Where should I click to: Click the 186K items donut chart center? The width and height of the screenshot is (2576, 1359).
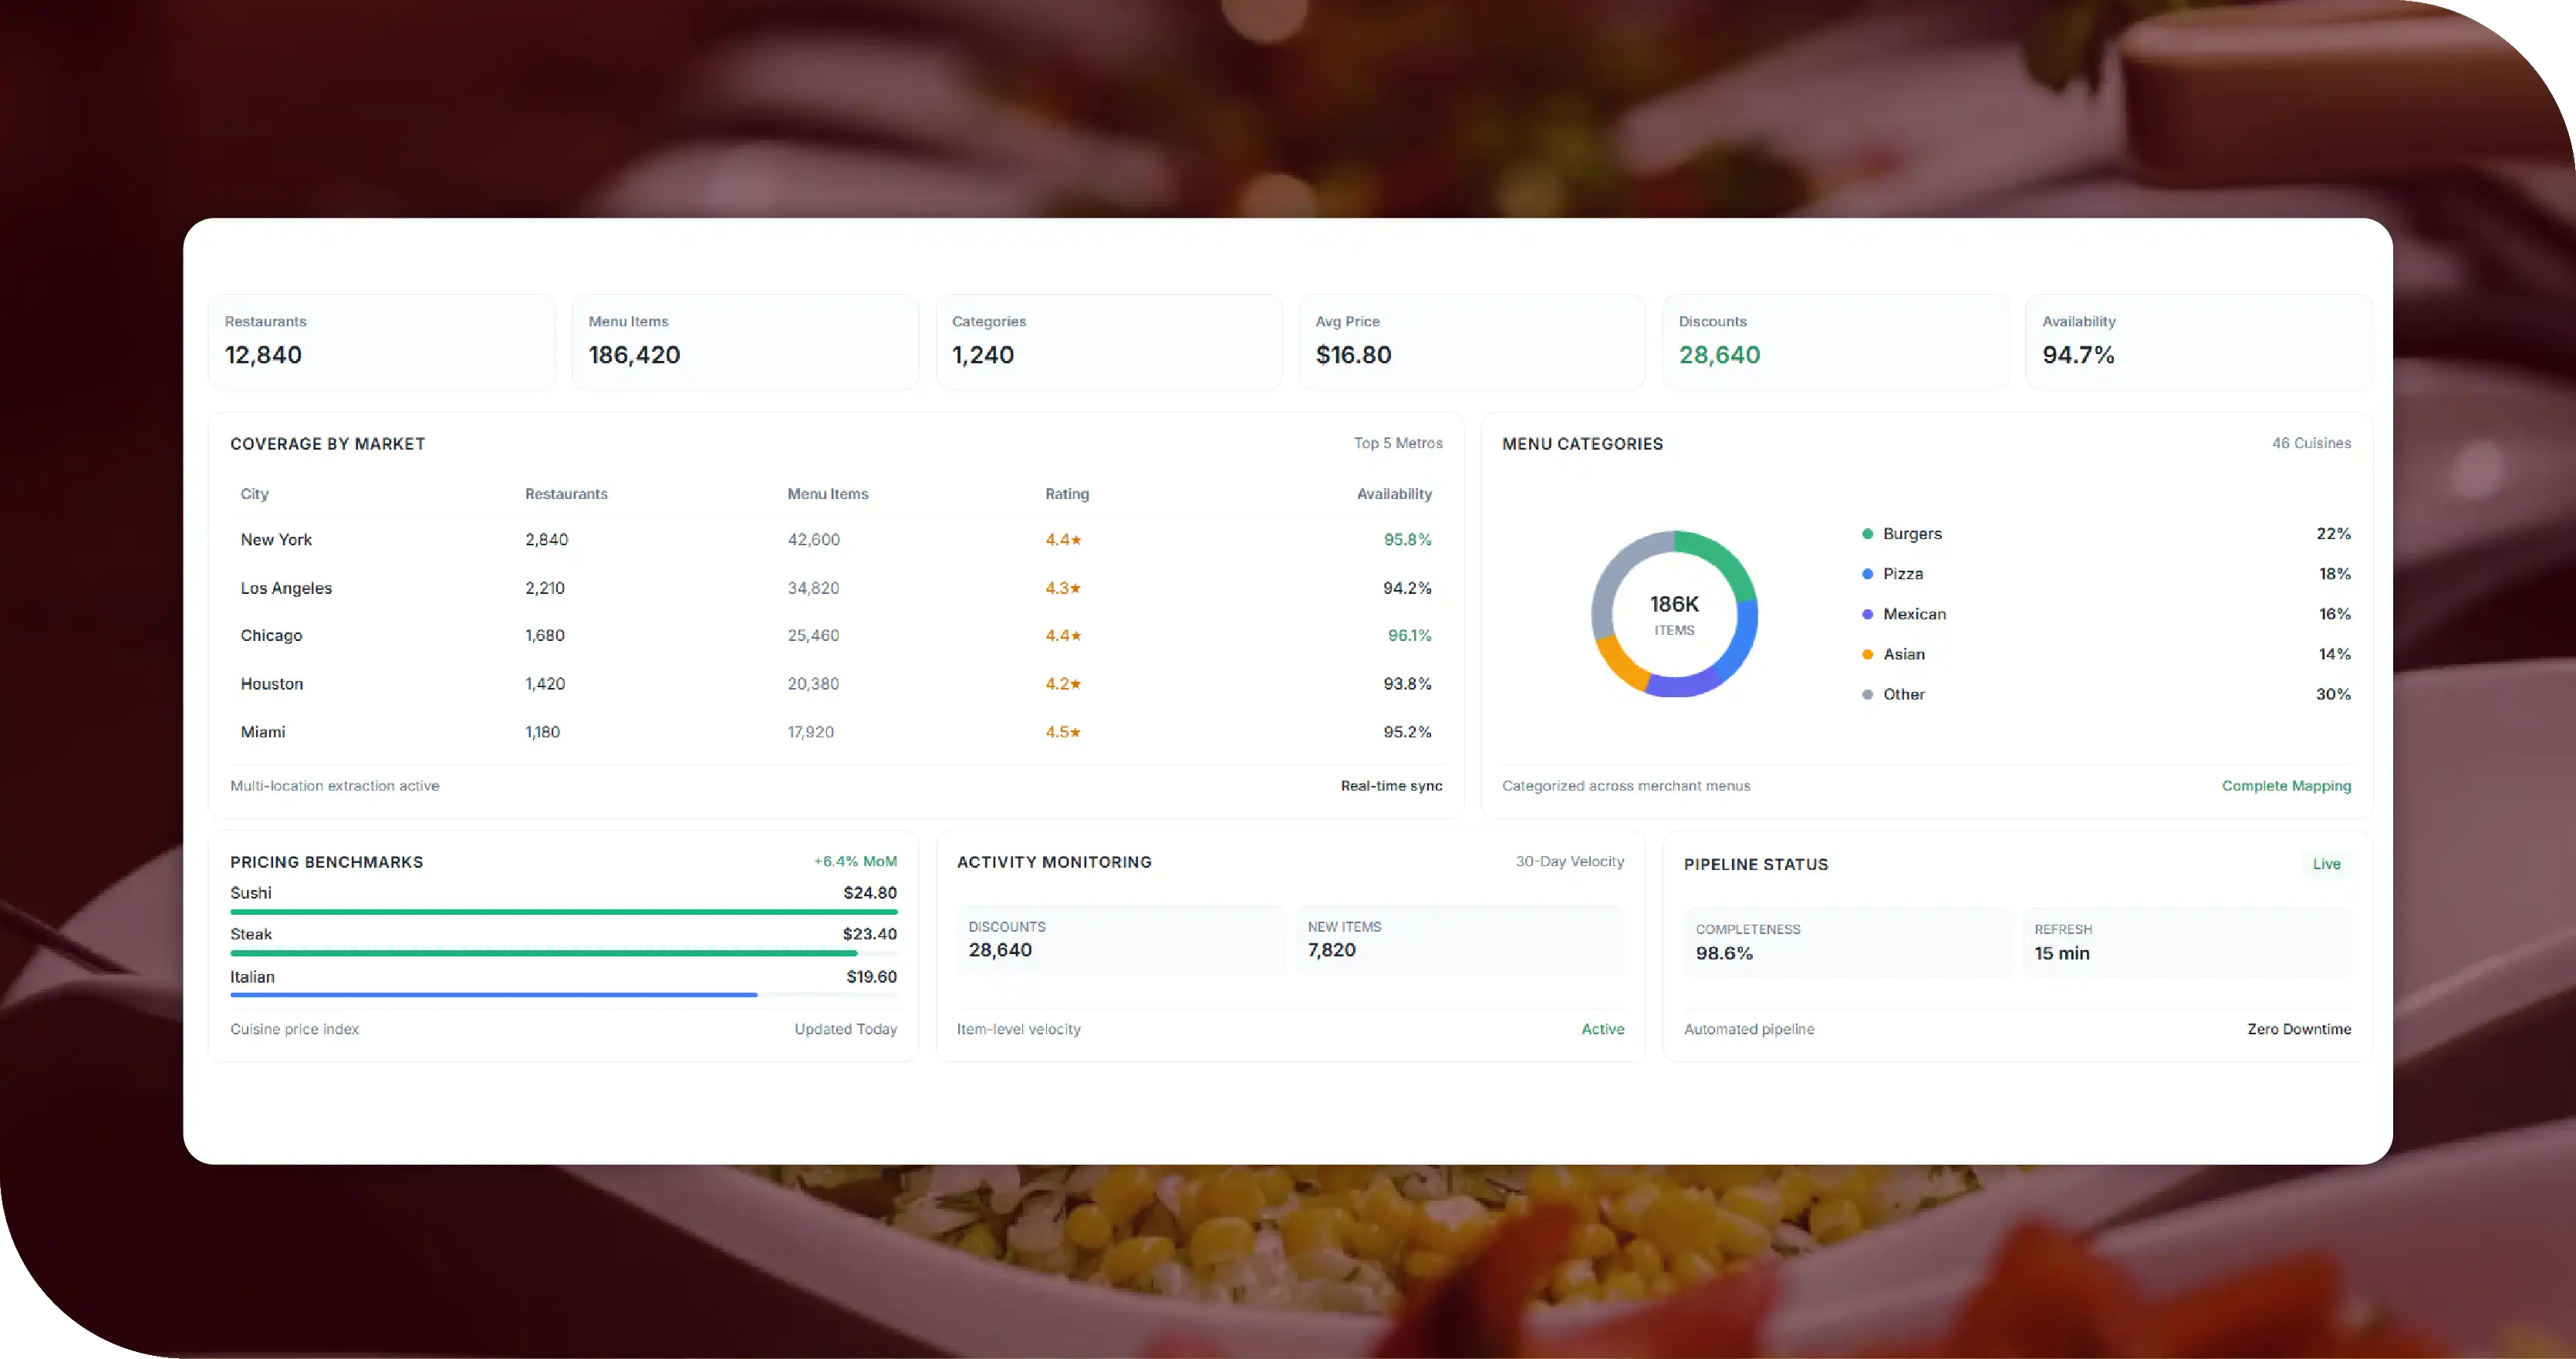click(1674, 614)
